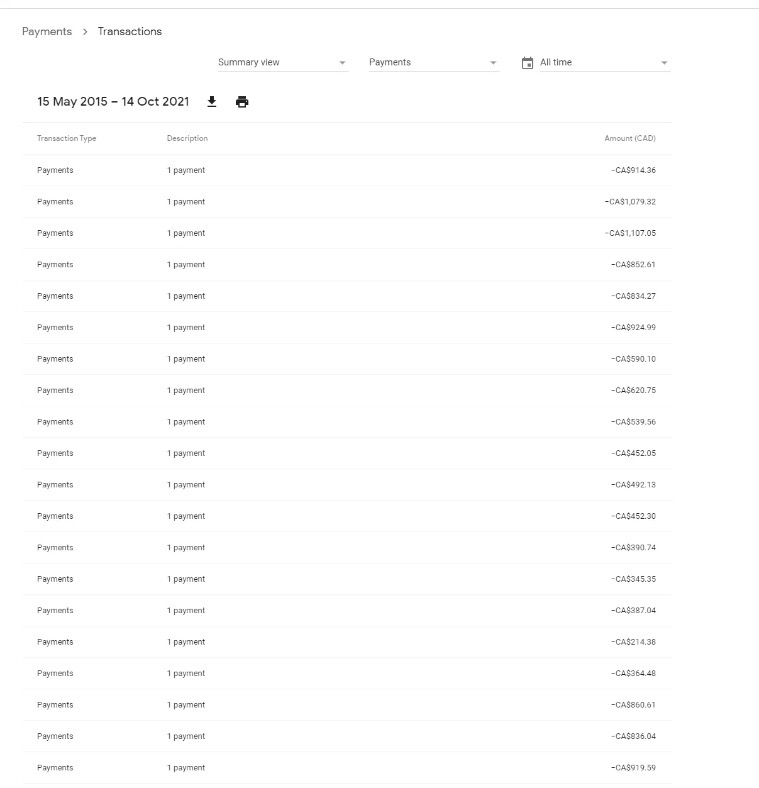This screenshot has width=759, height=788.
Task: Click the Transactions breadcrumb item
Action: point(129,31)
